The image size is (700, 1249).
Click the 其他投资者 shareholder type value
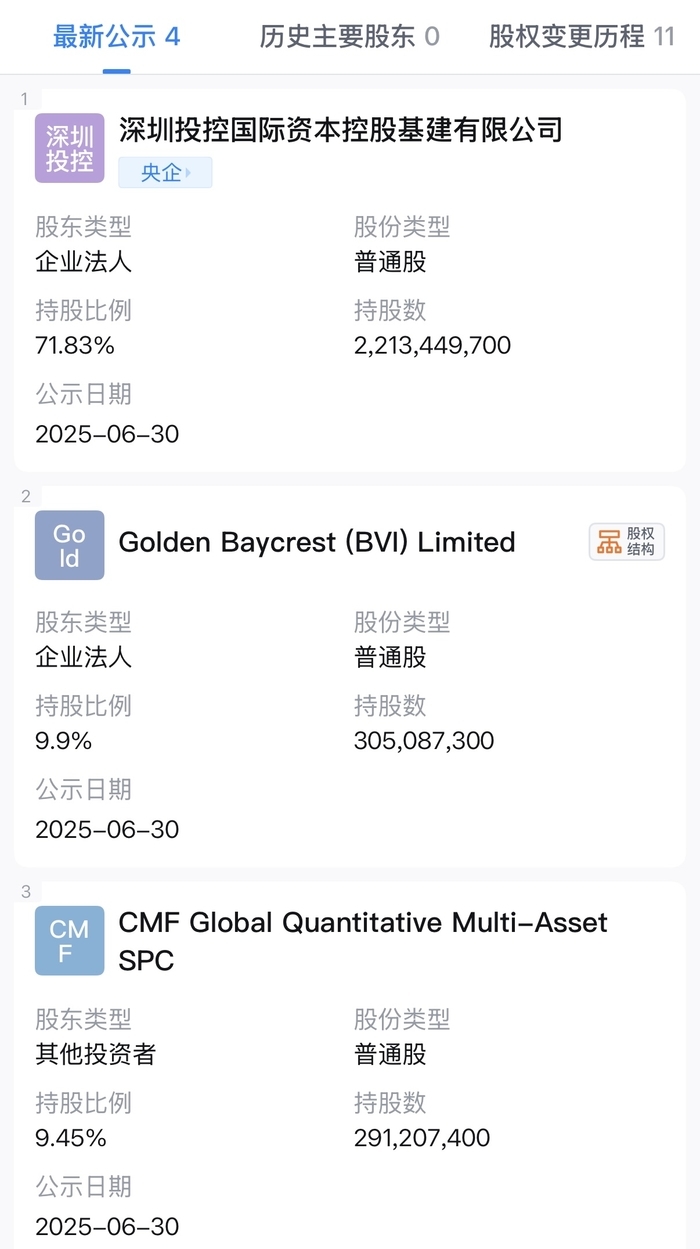(x=95, y=1054)
